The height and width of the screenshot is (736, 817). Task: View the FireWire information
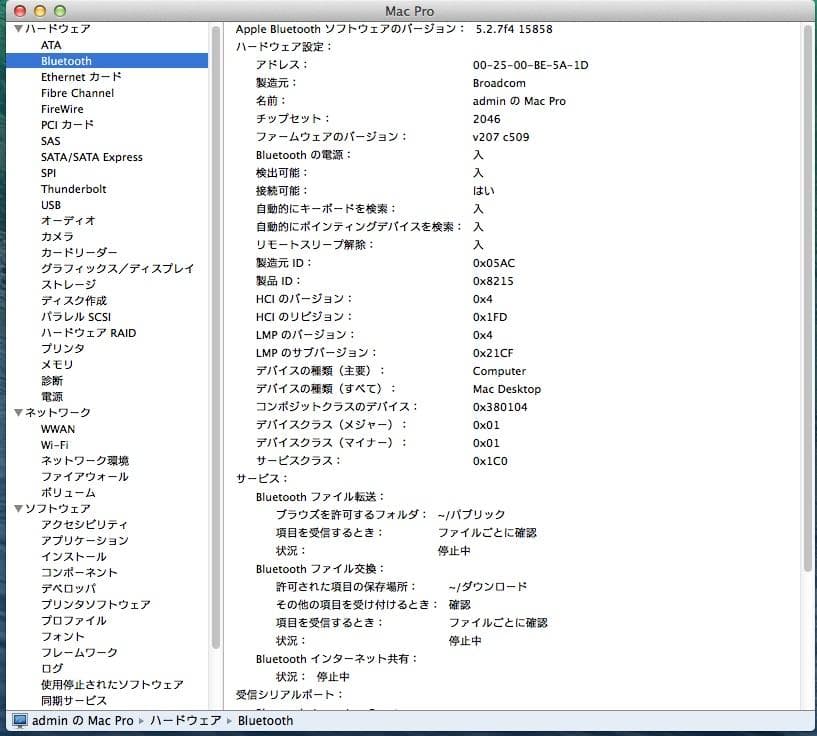(60, 109)
